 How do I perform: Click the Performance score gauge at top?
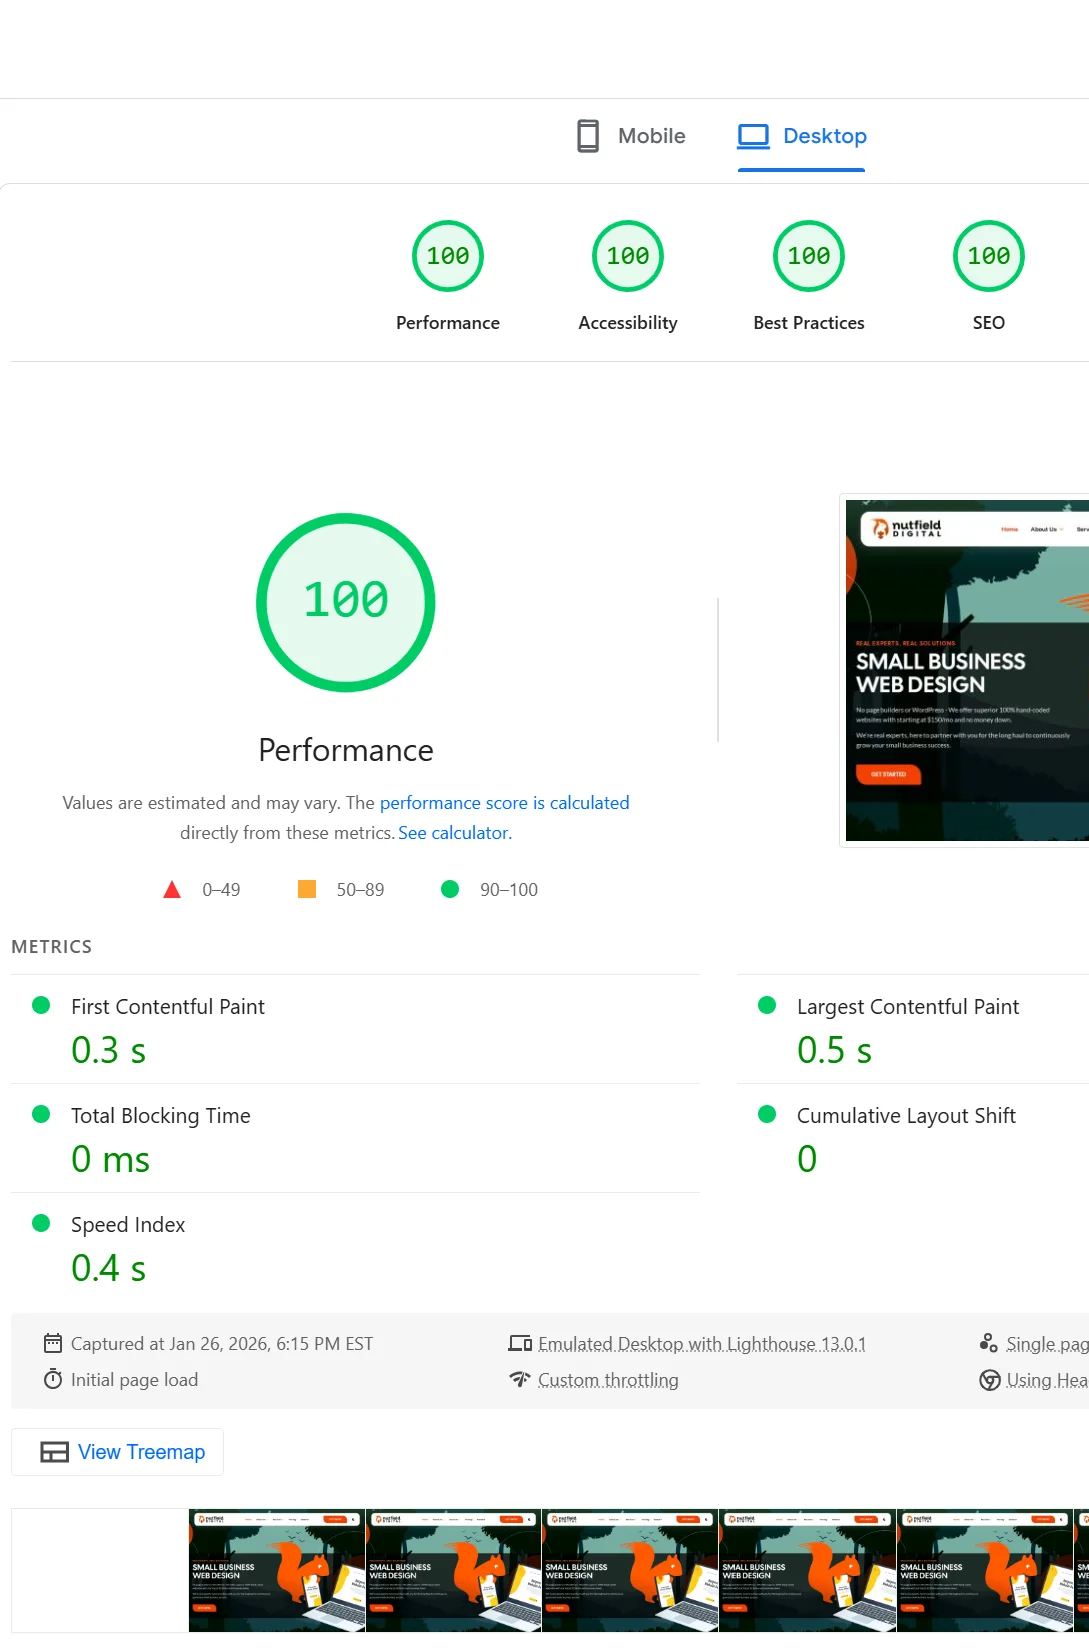click(x=448, y=256)
